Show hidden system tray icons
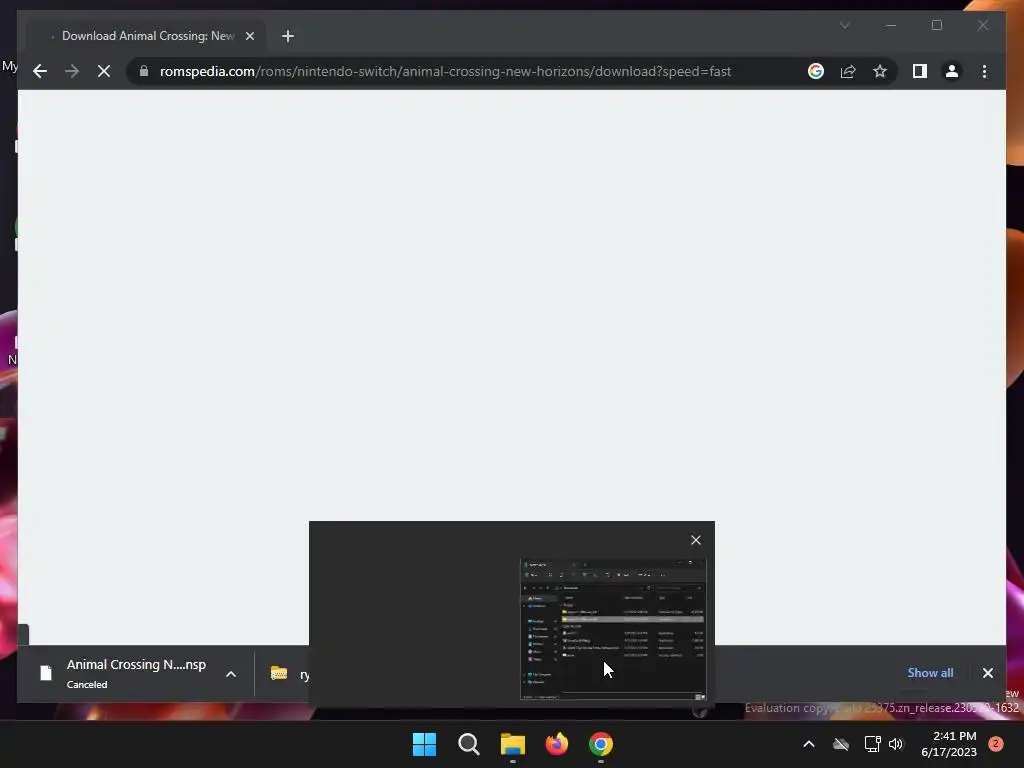Screen dimensions: 1024x768 pos(808,744)
